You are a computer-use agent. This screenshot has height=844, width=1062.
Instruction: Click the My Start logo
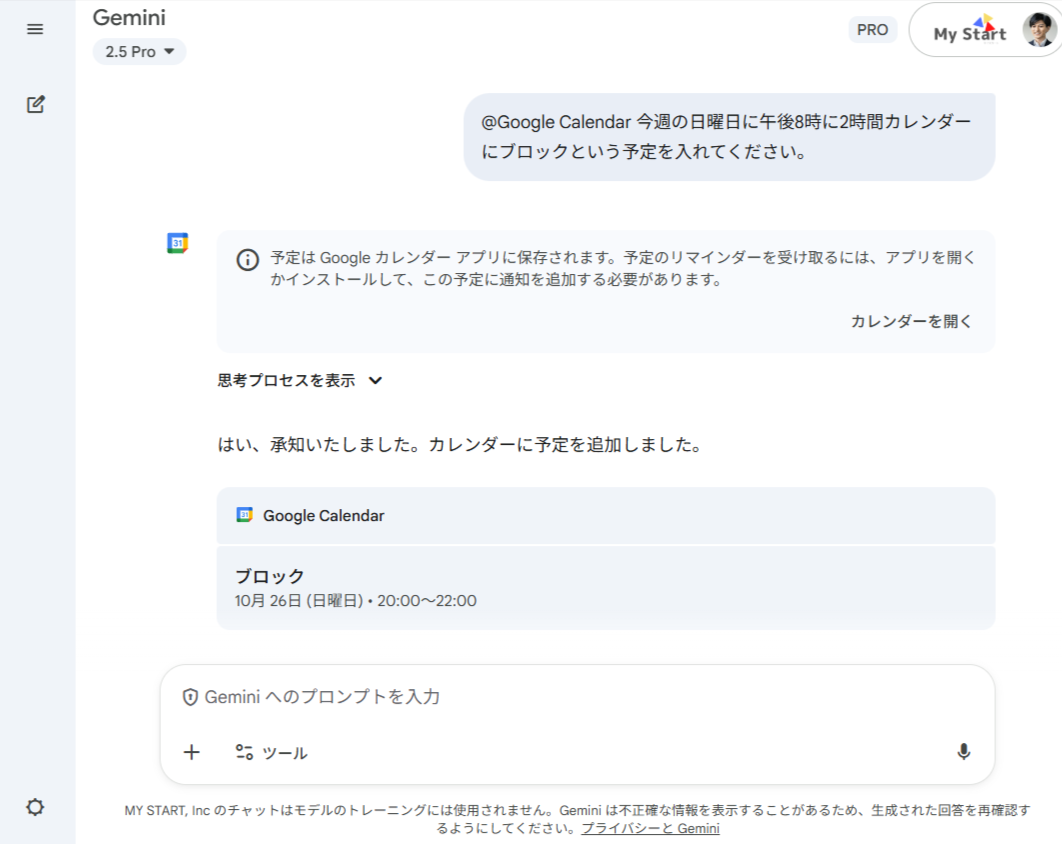tap(969, 31)
